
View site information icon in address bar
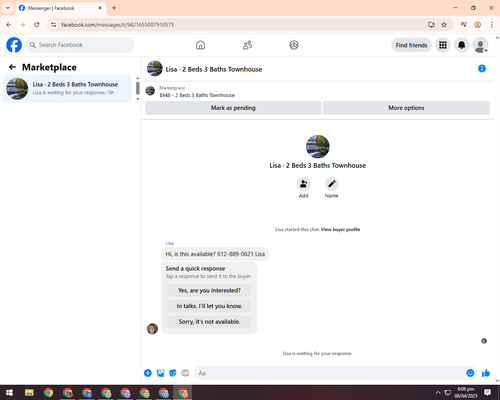(x=53, y=25)
